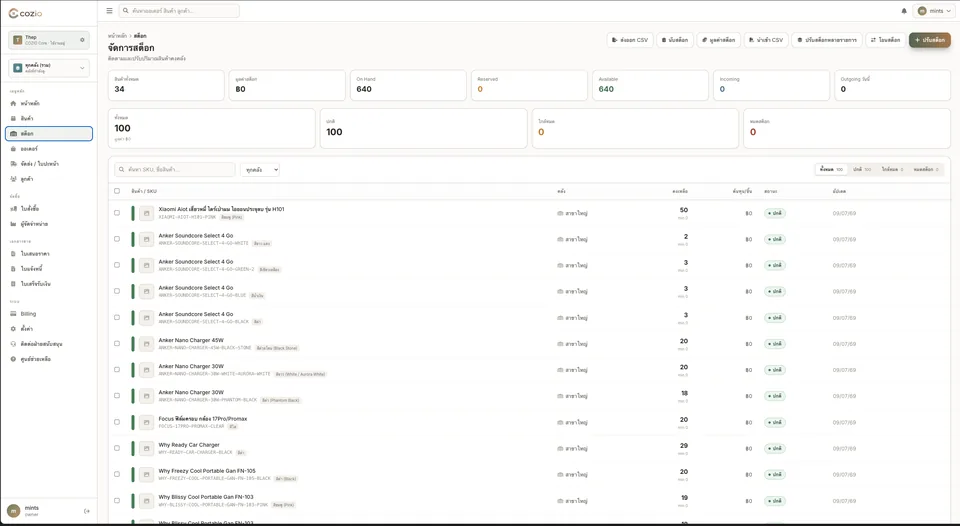This screenshot has height=526, width=960.
Task: Open ใบเสร็จรับเงิน receipts in sidebar
Action: (49, 284)
